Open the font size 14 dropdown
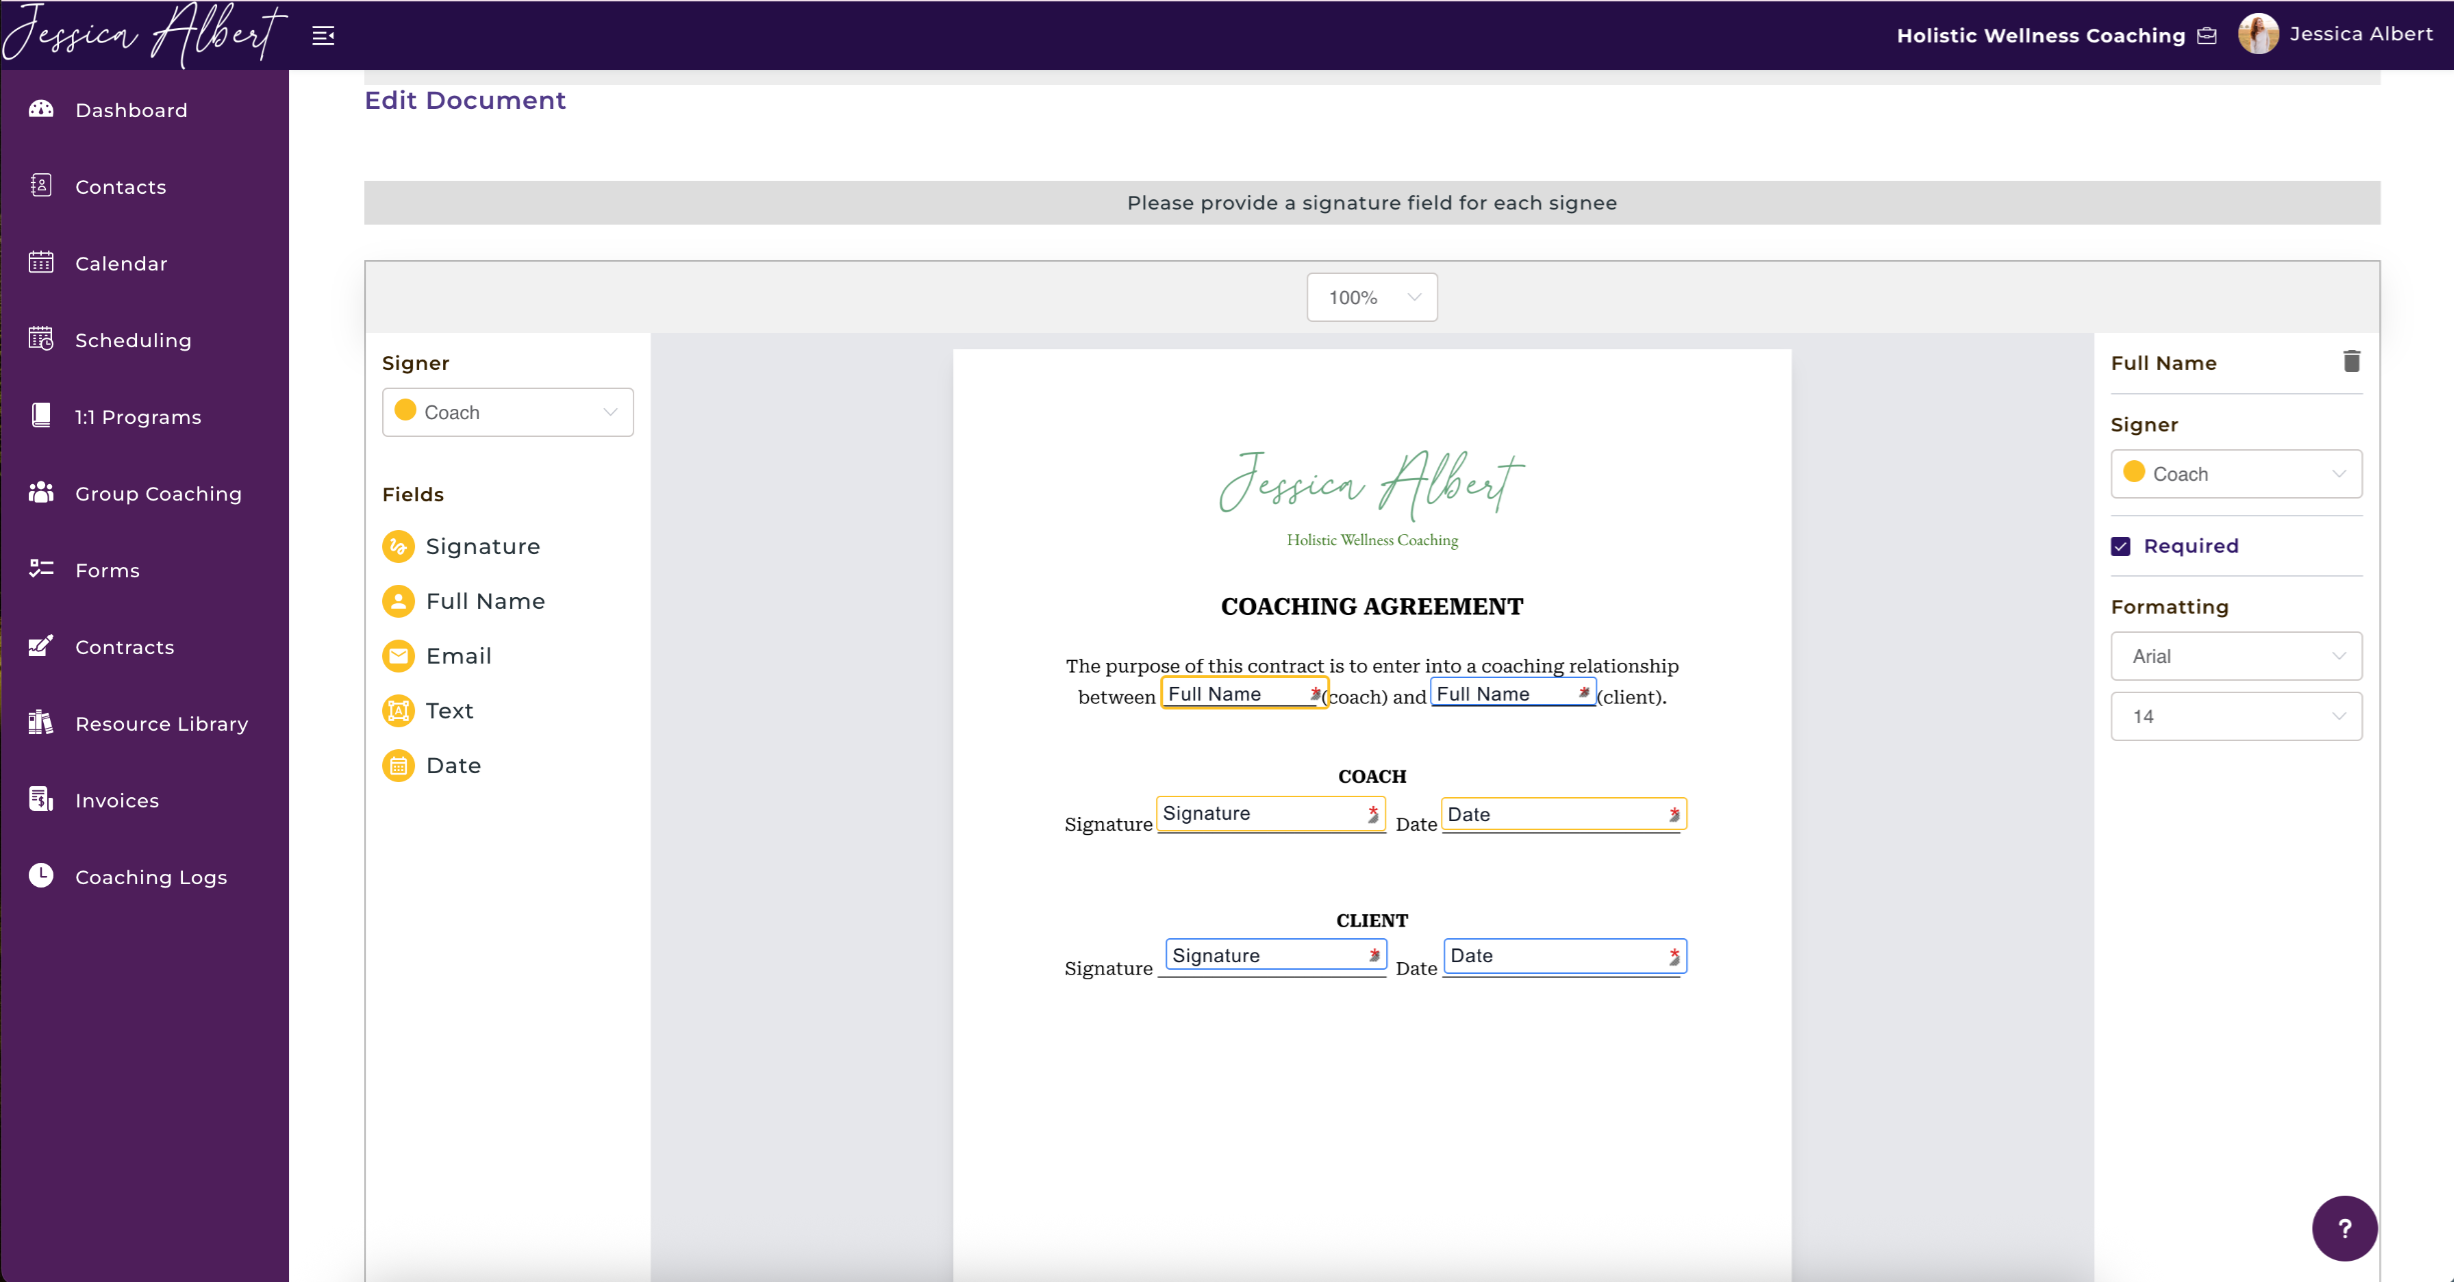Image resolution: width=2454 pixels, height=1282 pixels. (2235, 716)
